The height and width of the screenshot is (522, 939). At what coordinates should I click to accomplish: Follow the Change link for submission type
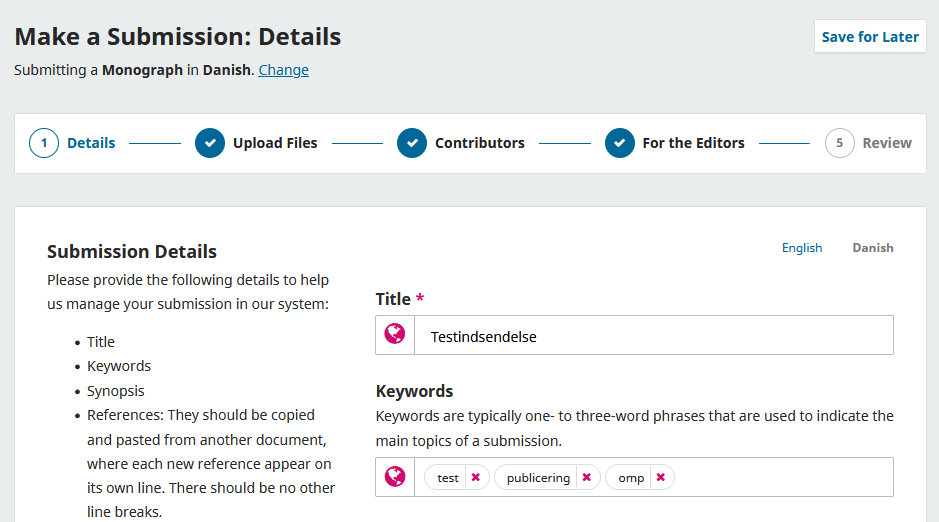pos(283,70)
